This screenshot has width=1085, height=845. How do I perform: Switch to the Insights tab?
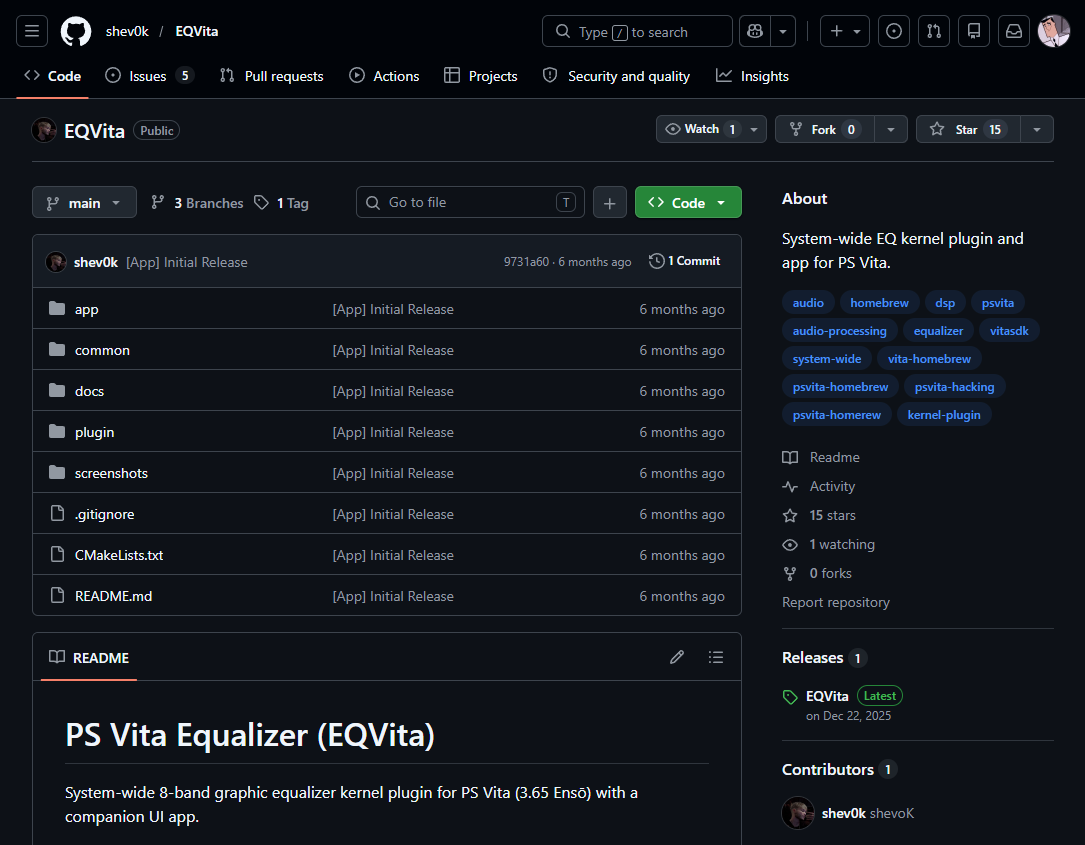(x=752, y=76)
